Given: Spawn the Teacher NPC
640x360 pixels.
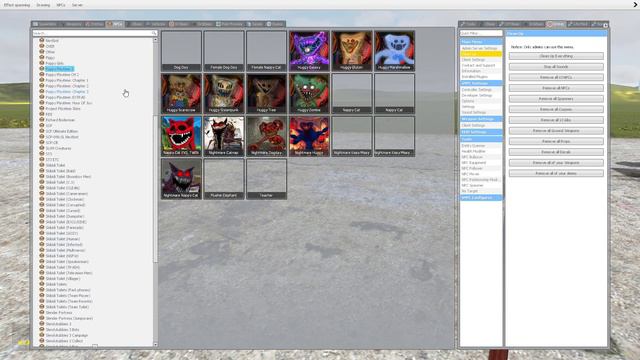Looking at the screenshot, I should pyautogui.click(x=267, y=179).
